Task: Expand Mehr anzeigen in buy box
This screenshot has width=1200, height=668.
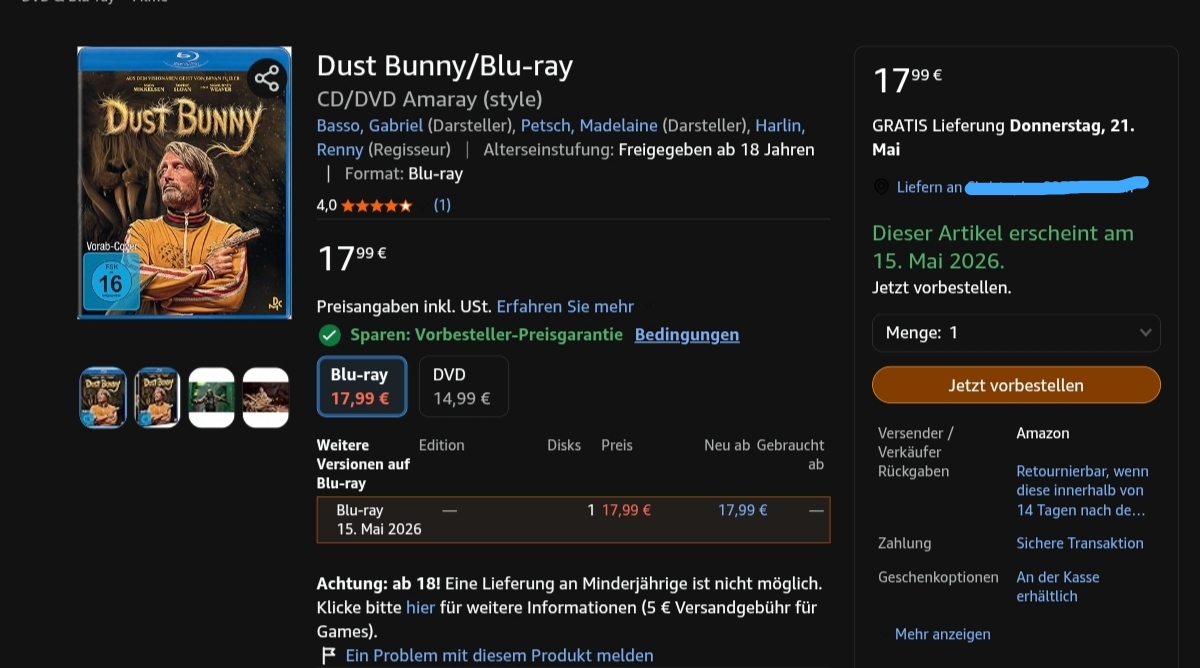Action: point(943,634)
